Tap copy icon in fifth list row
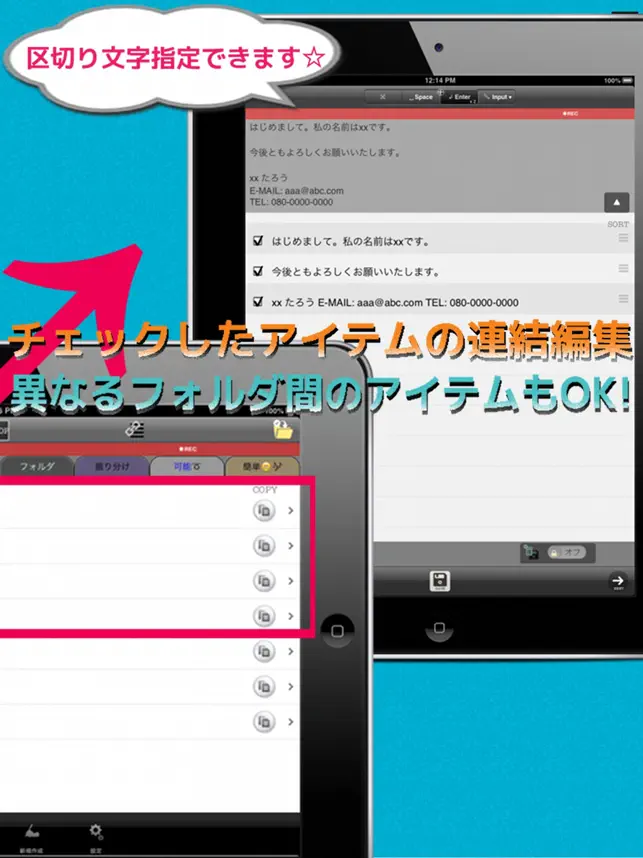This screenshot has width=643, height=858. [x=264, y=651]
